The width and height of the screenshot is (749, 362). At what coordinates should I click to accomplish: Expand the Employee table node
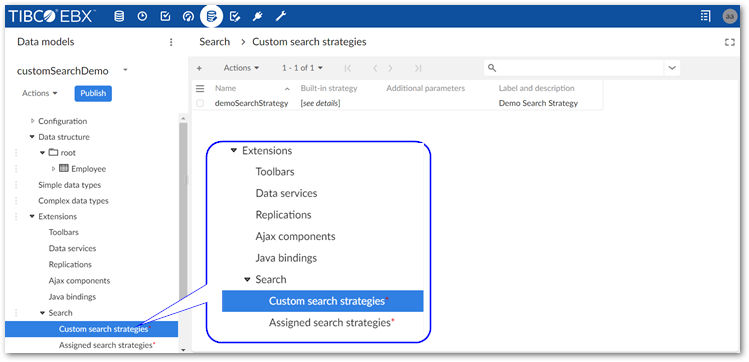(53, 169)
